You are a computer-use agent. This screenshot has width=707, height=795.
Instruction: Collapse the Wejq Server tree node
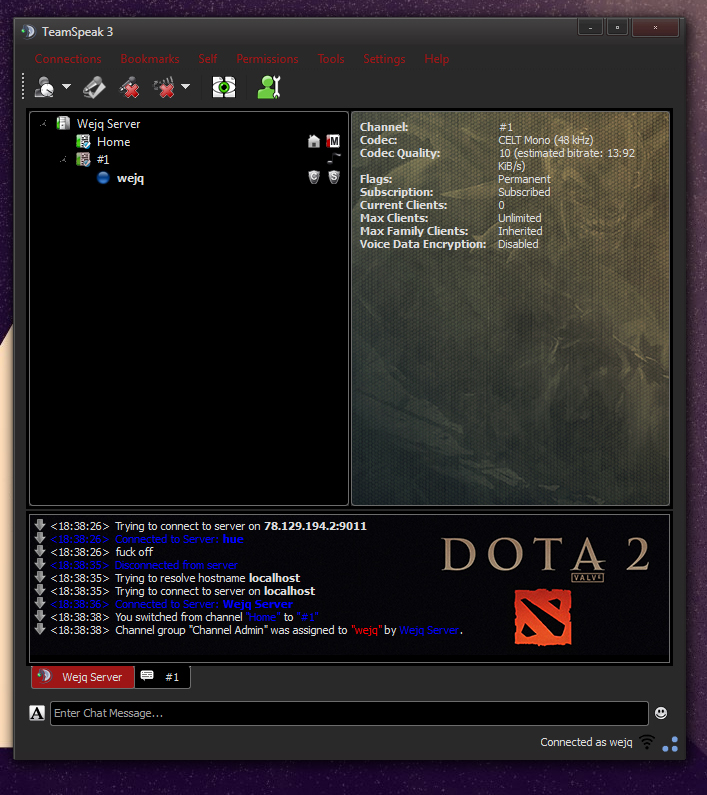[44, 123]
